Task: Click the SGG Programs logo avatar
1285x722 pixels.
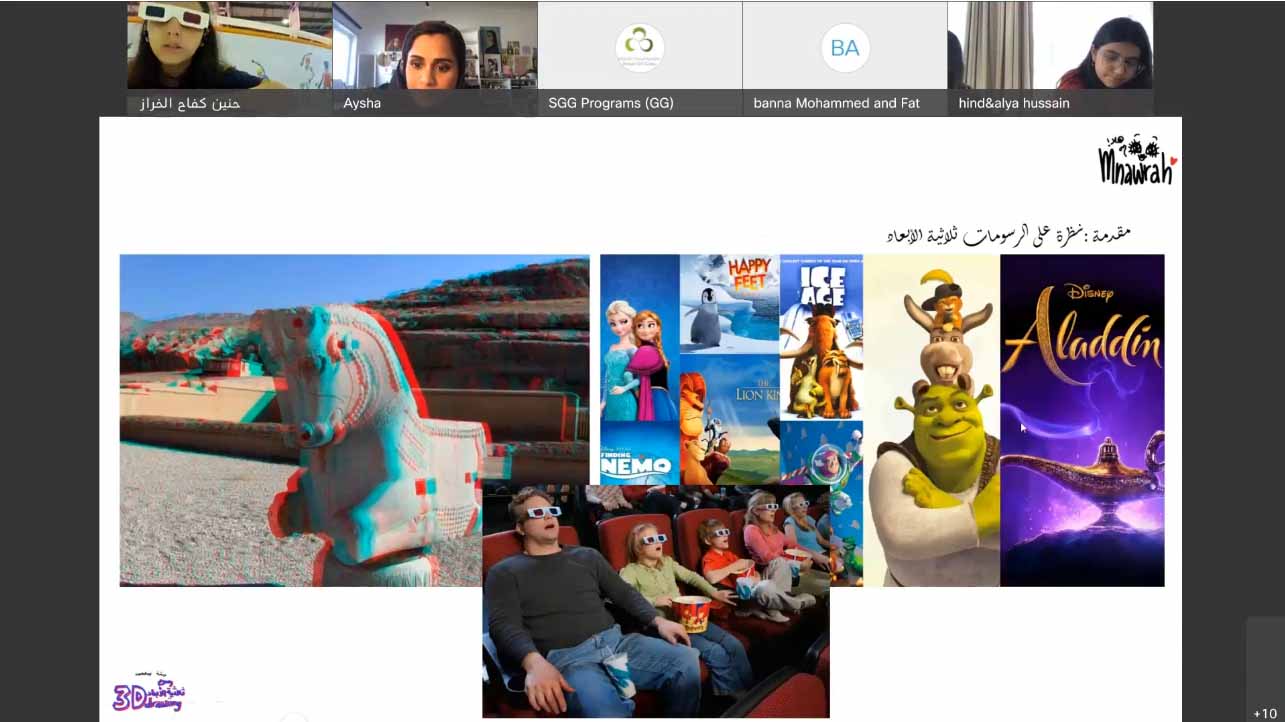Action: click(639, 47)
